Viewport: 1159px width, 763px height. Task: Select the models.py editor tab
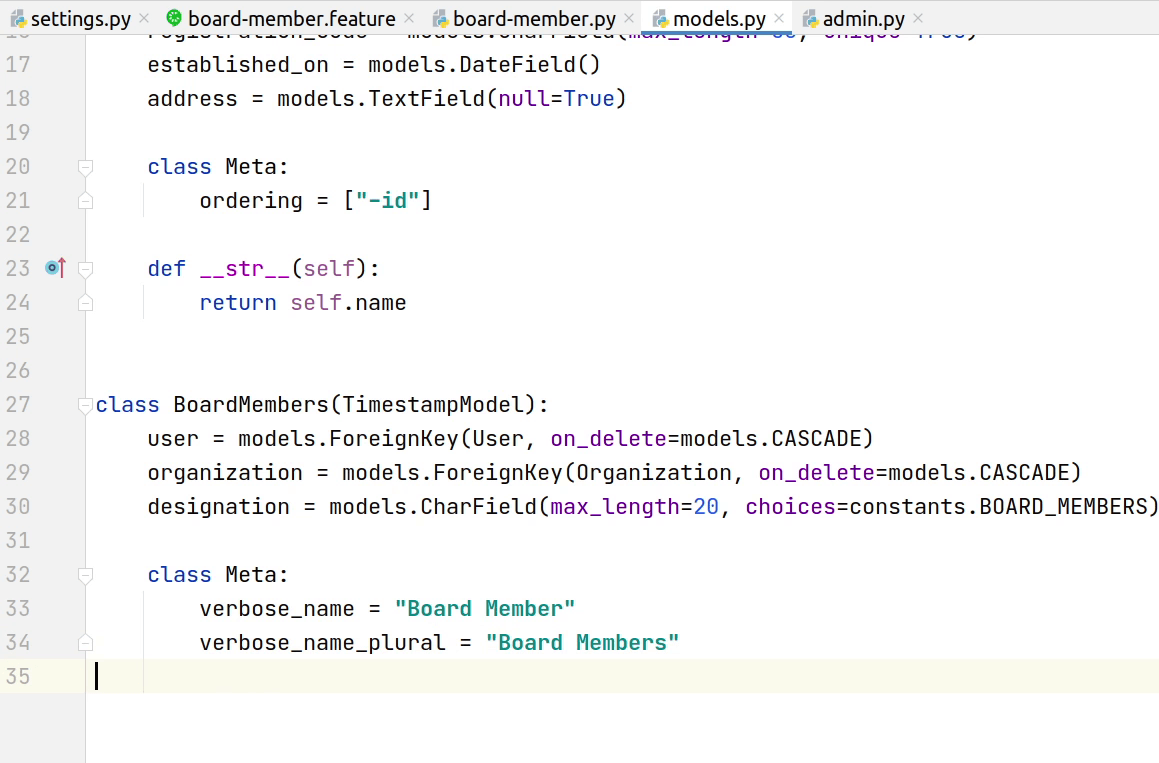click(x=718, y=18)
